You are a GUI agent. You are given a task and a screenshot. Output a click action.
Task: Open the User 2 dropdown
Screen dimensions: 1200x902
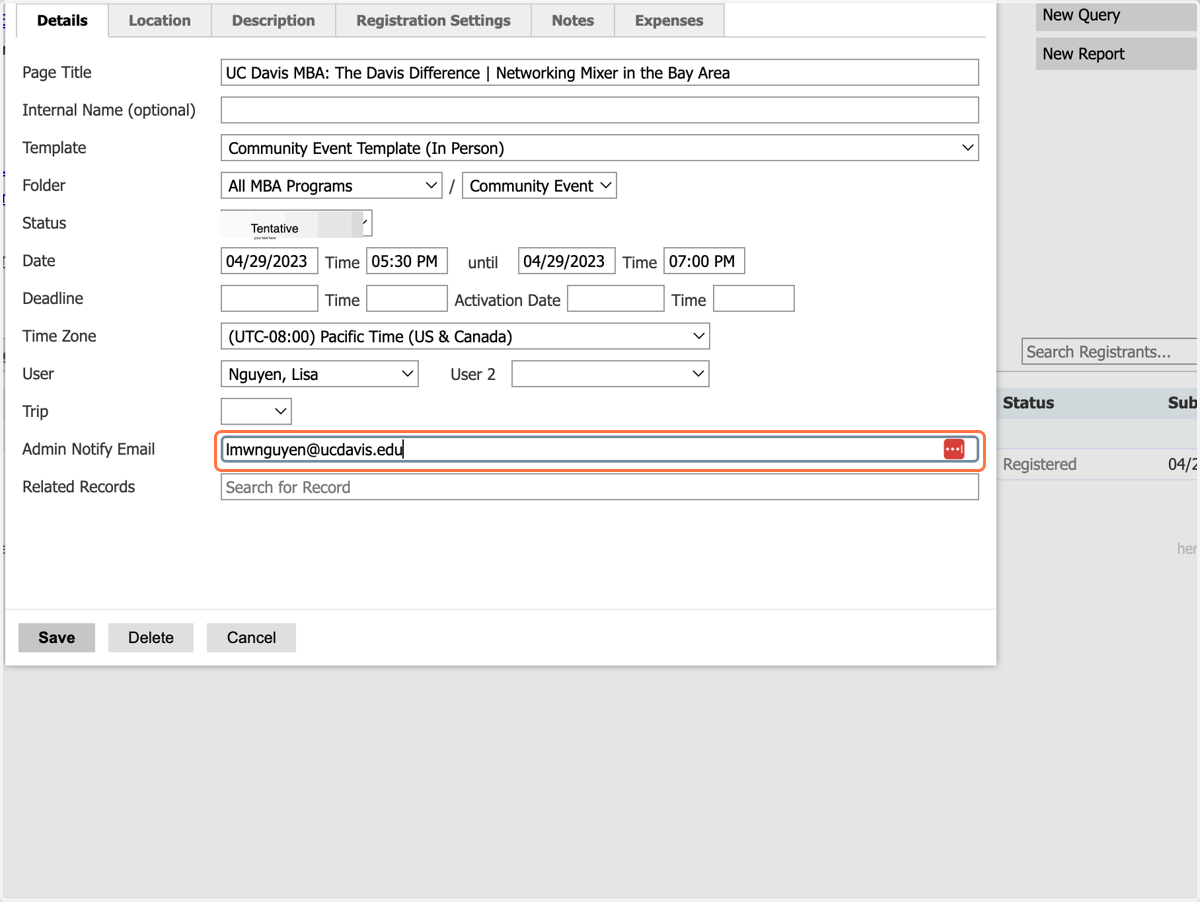click(x=610, y=374)
